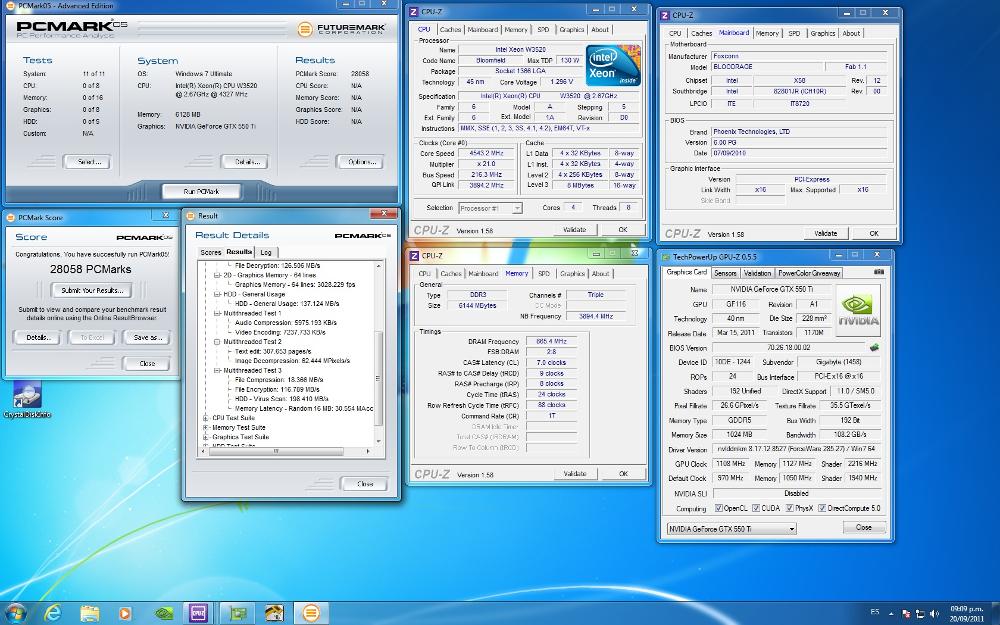
Task: Click the PCMark Score window title icon
Action: [x=10, y=217]
